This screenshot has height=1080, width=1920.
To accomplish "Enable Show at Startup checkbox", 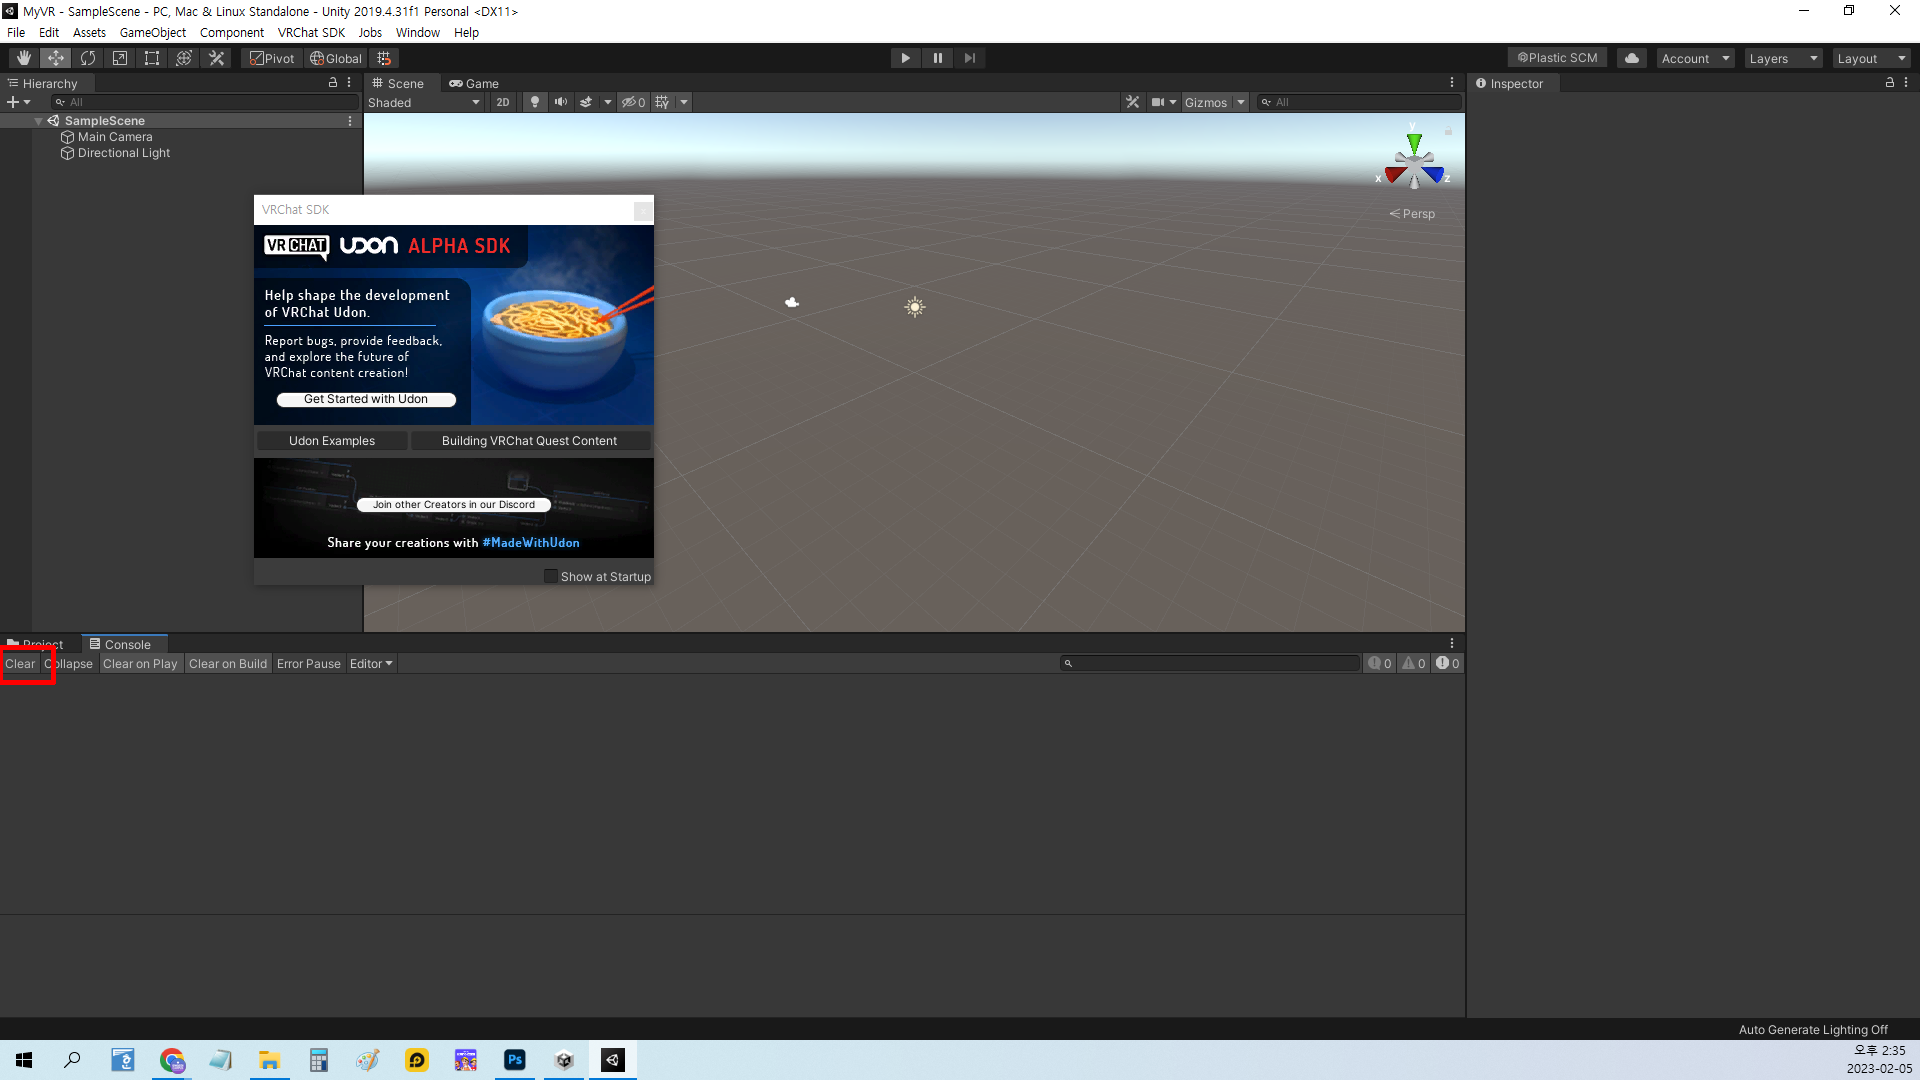I will coord(551,576).
